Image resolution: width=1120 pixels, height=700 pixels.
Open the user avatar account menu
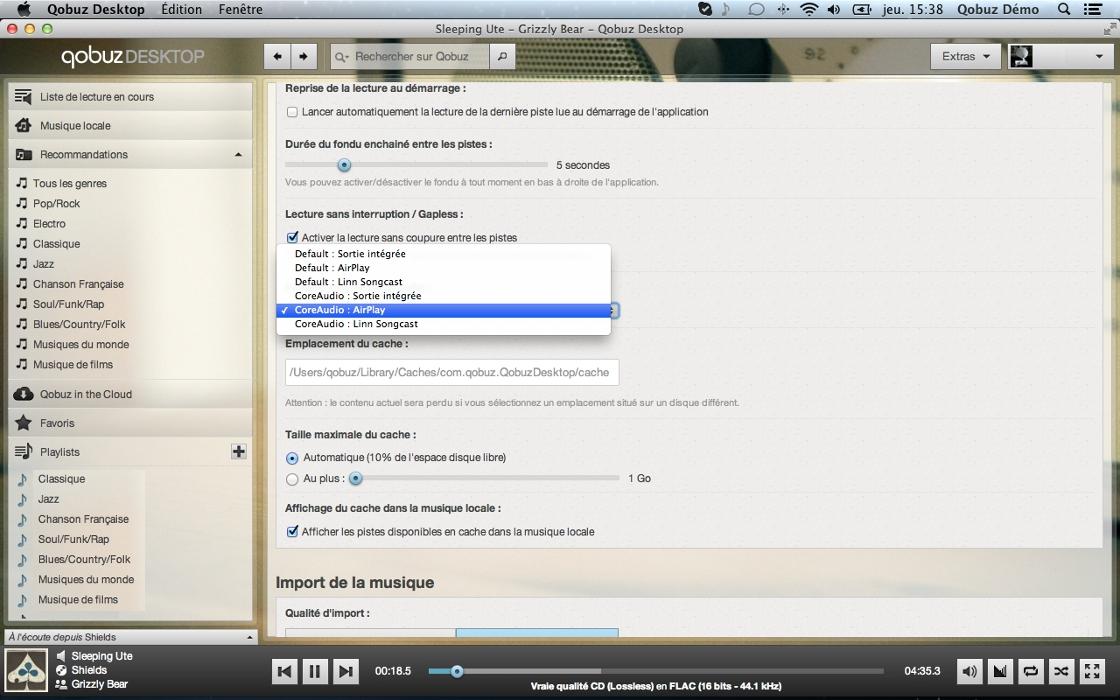click(1059, 56)
